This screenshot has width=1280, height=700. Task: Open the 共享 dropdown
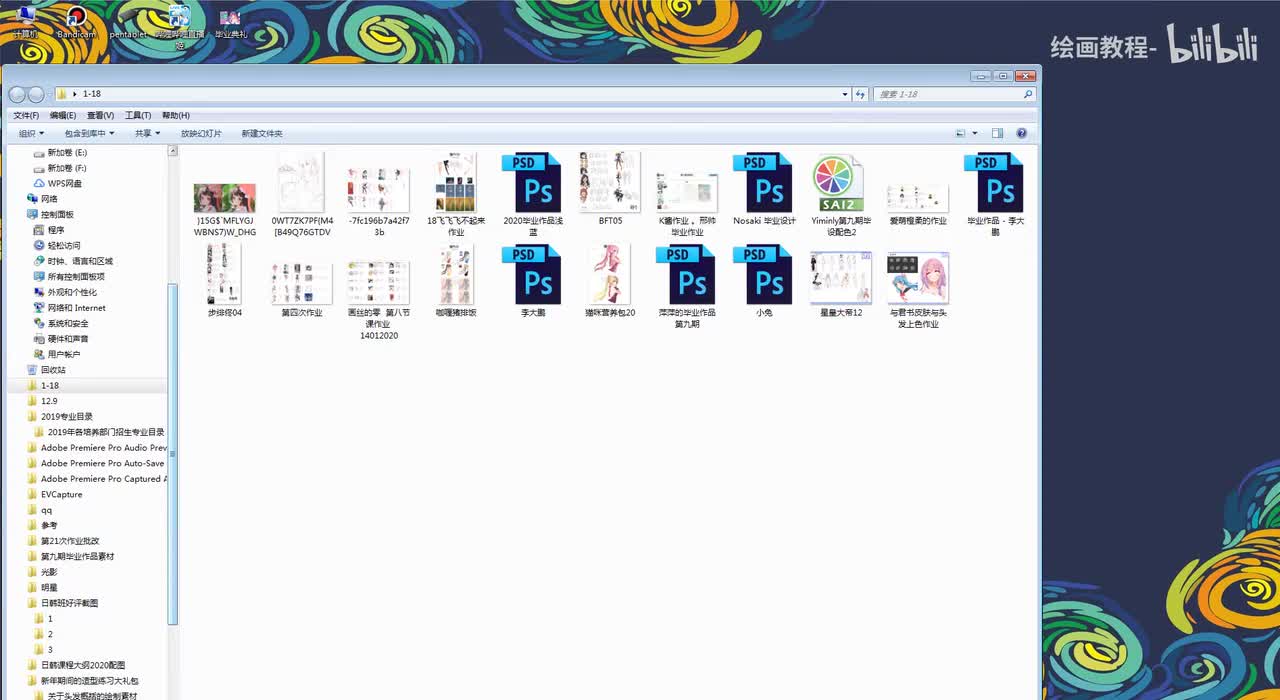tap(147, 133)
